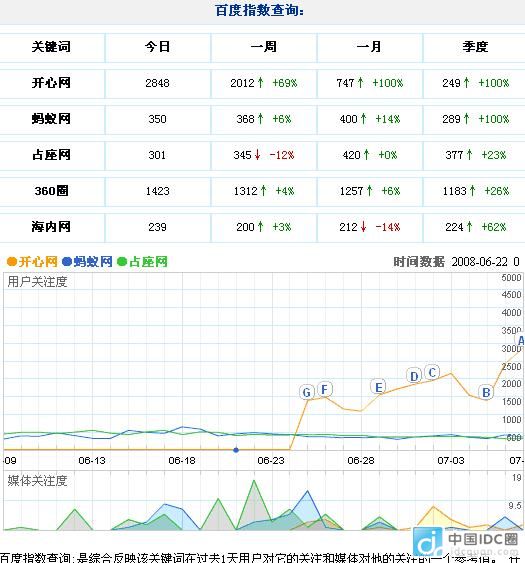Click the 海内网 keyword in table
This screenshot has width=525, height=563.
[51, 227]
